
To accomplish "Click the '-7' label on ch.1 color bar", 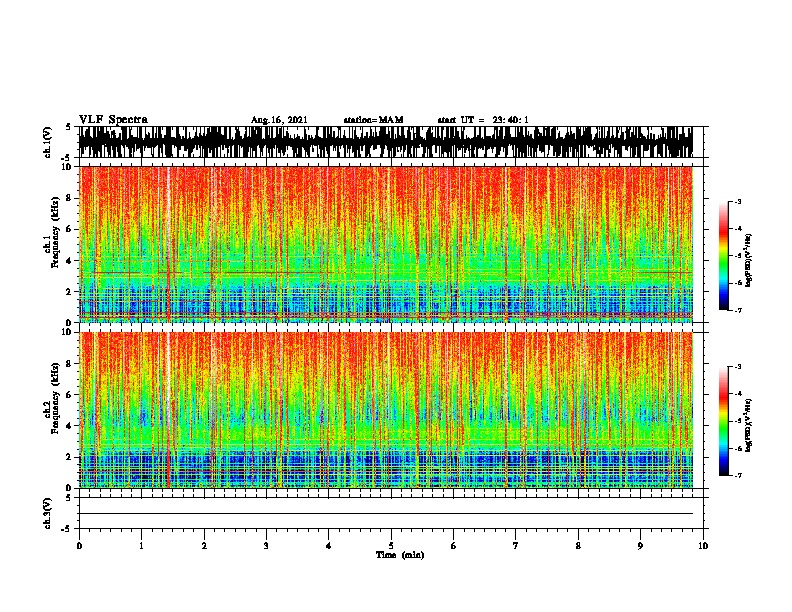I will tap(737, 310).
